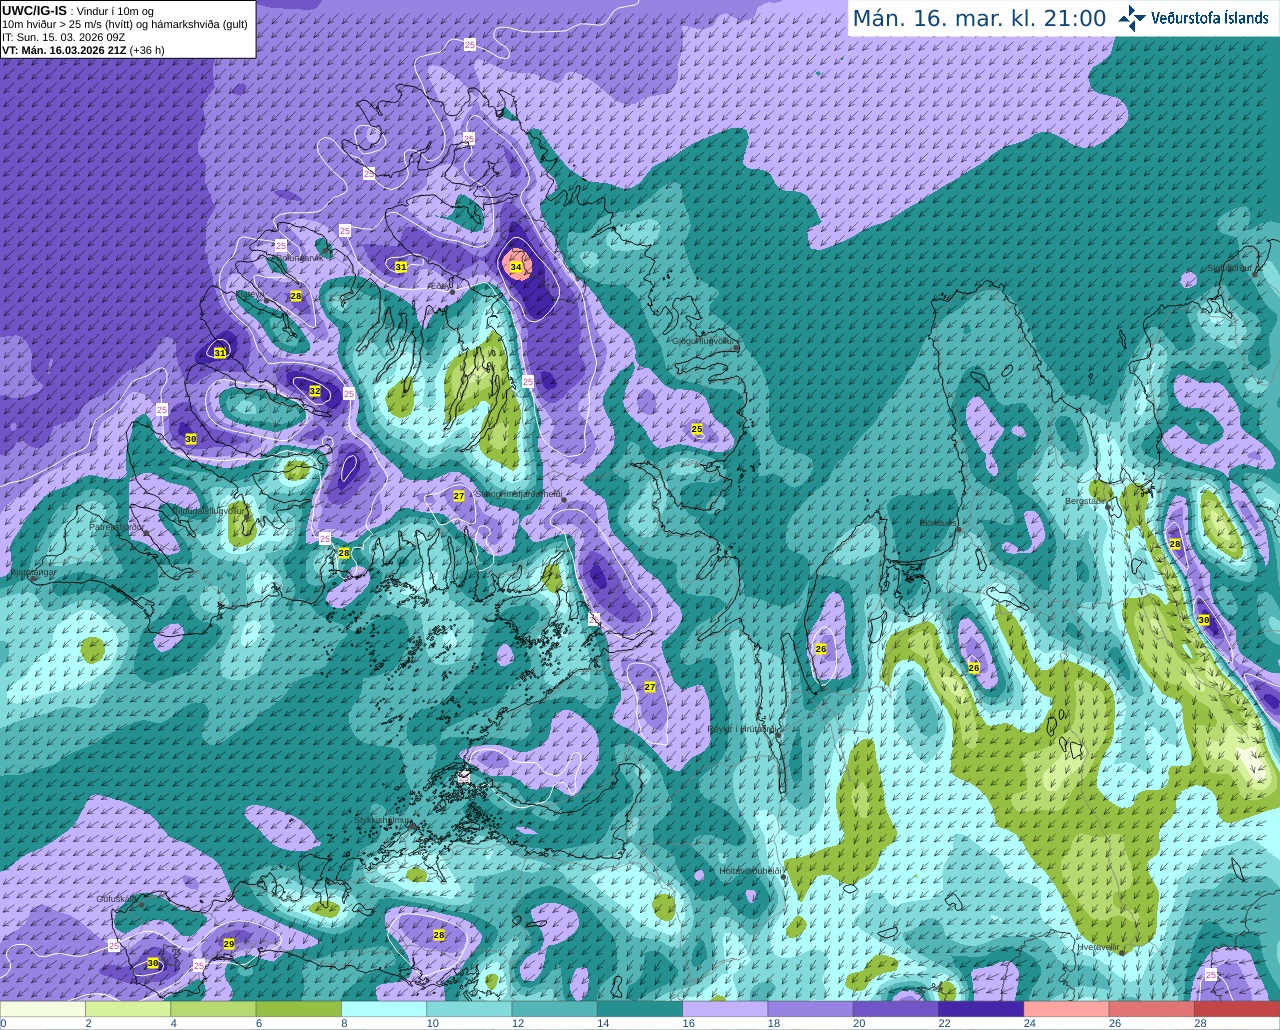Image resolution: width=1280 pixels, height=1030 pixels.
Task: Click the Siglufjörður station label
Action: pos(1229,268)
